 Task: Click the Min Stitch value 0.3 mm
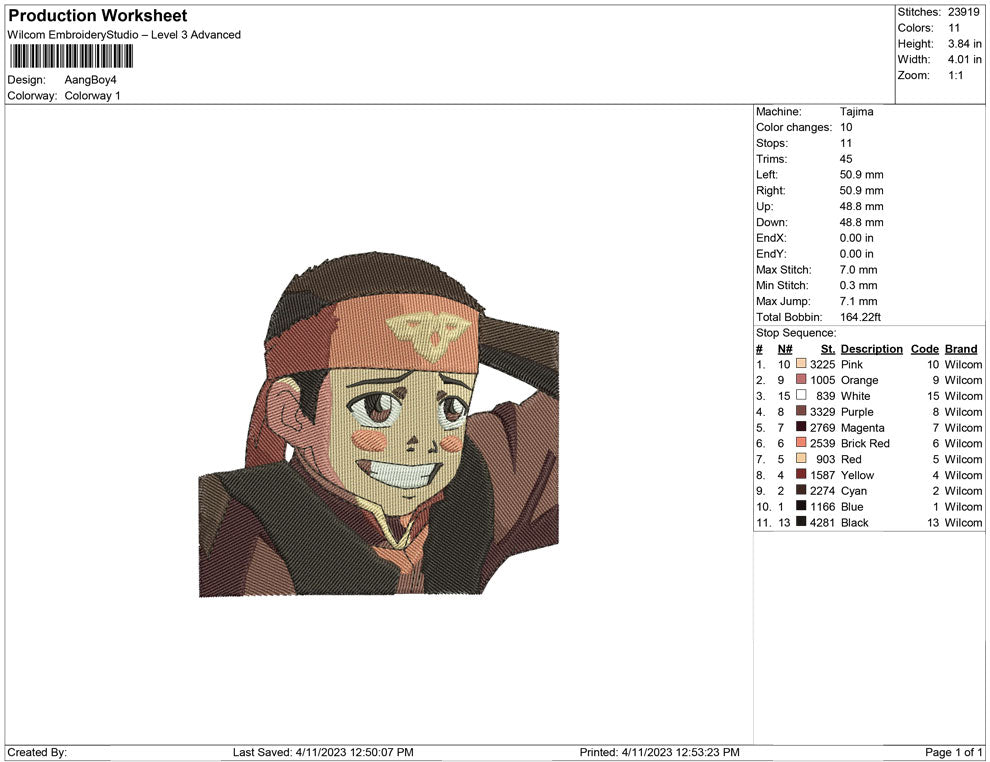[x=858, y=285]
